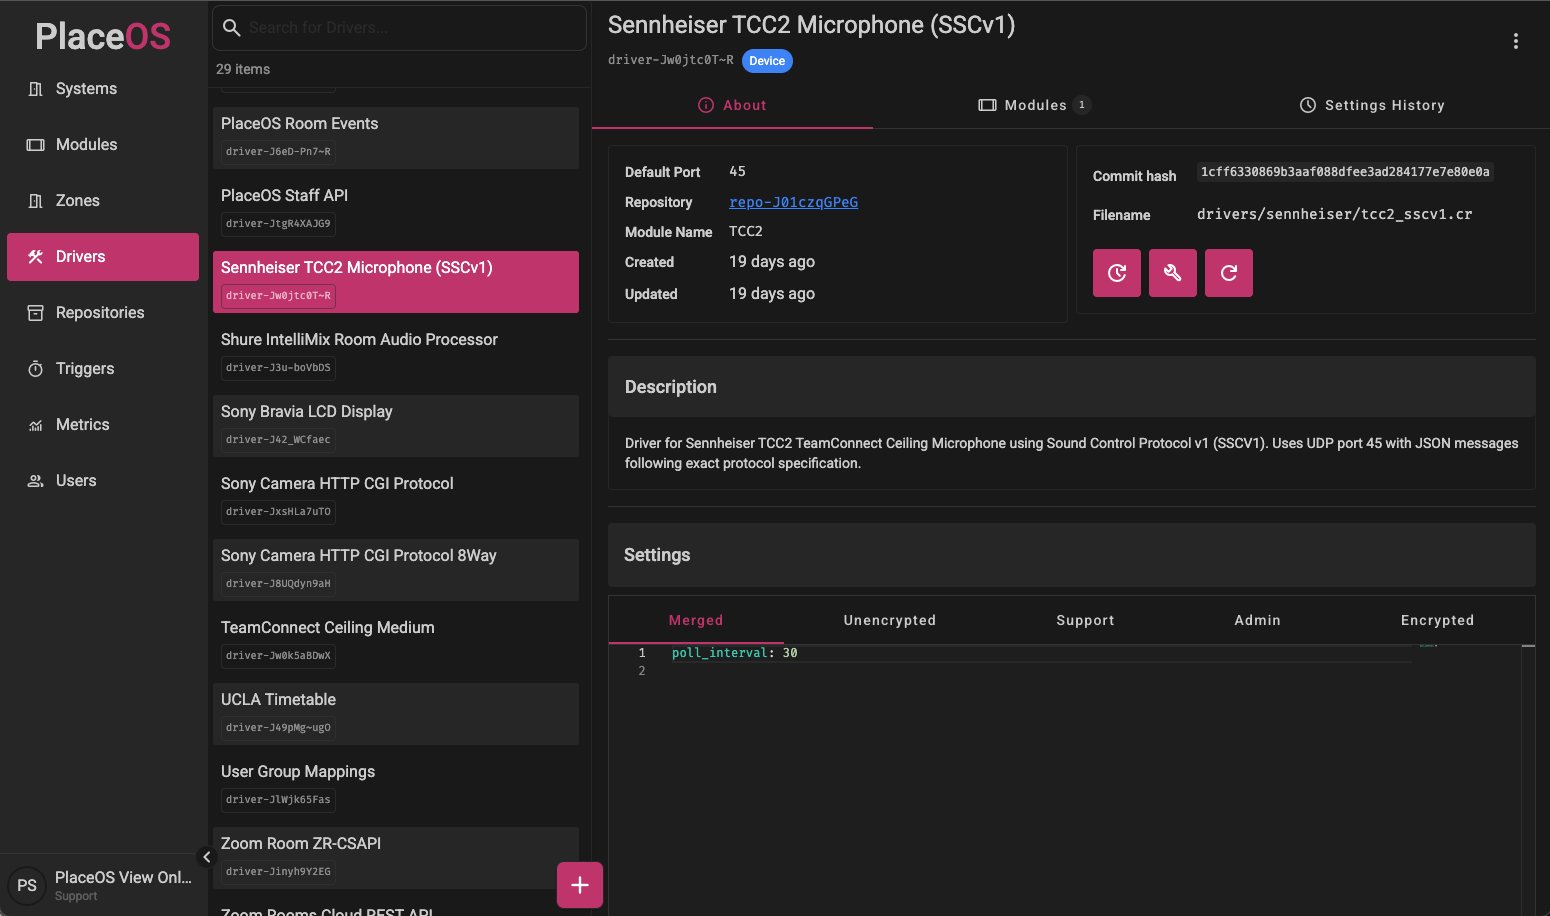Show Admin settings level

pyautogui.click(x=1257, y=620)
